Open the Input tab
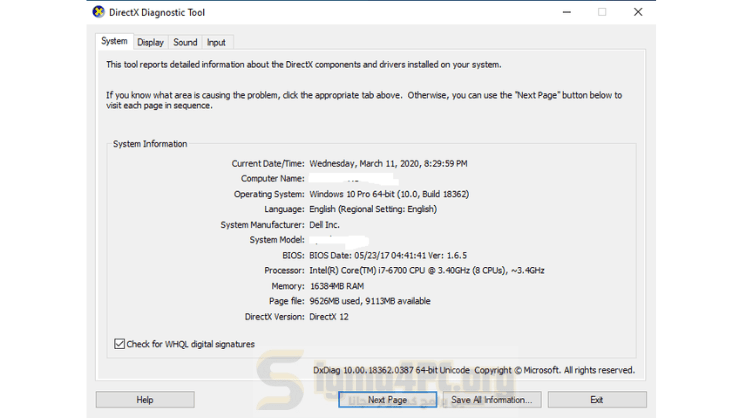Screen dimensions: 743x418 (x=216, y=42)
